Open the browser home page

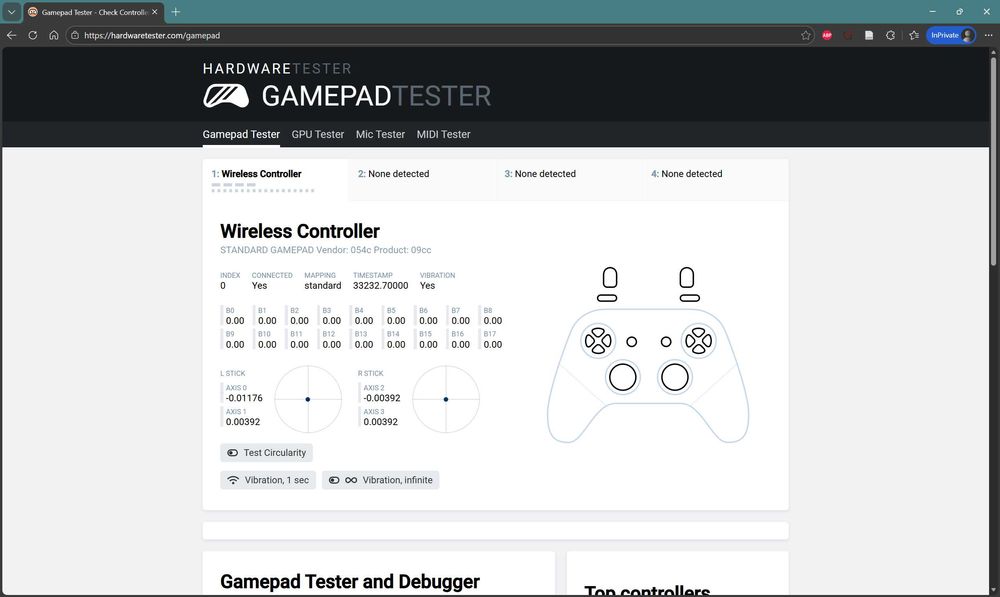click(54, 35)
